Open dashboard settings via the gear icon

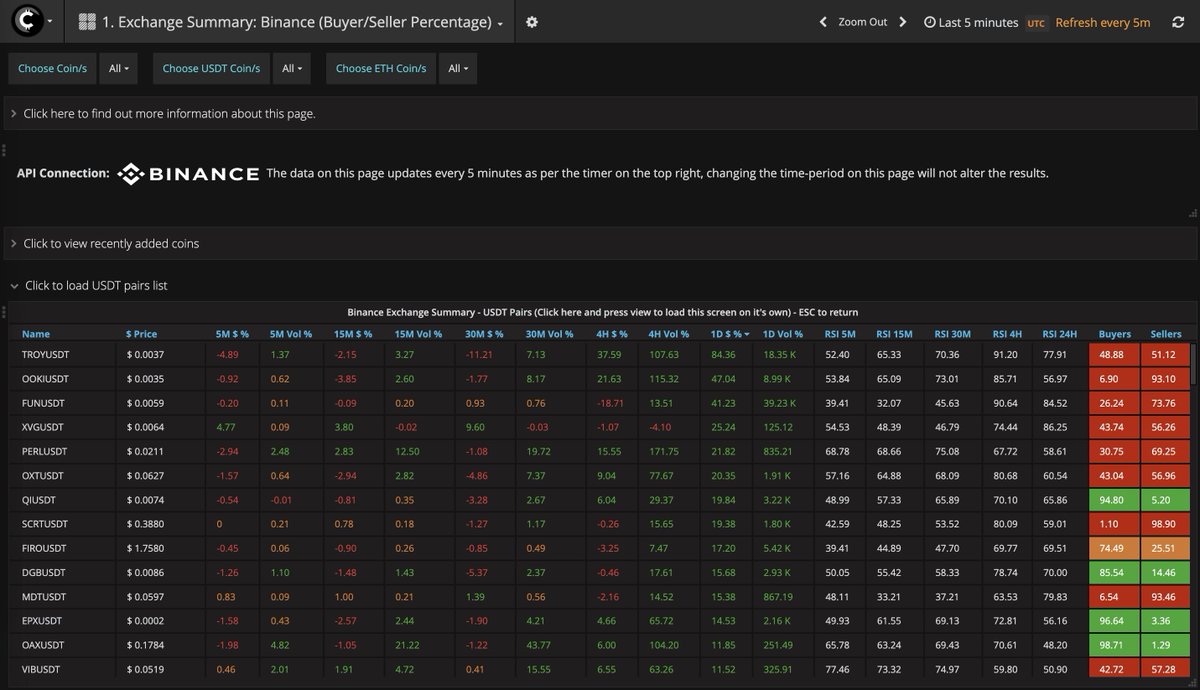[531, 21]
